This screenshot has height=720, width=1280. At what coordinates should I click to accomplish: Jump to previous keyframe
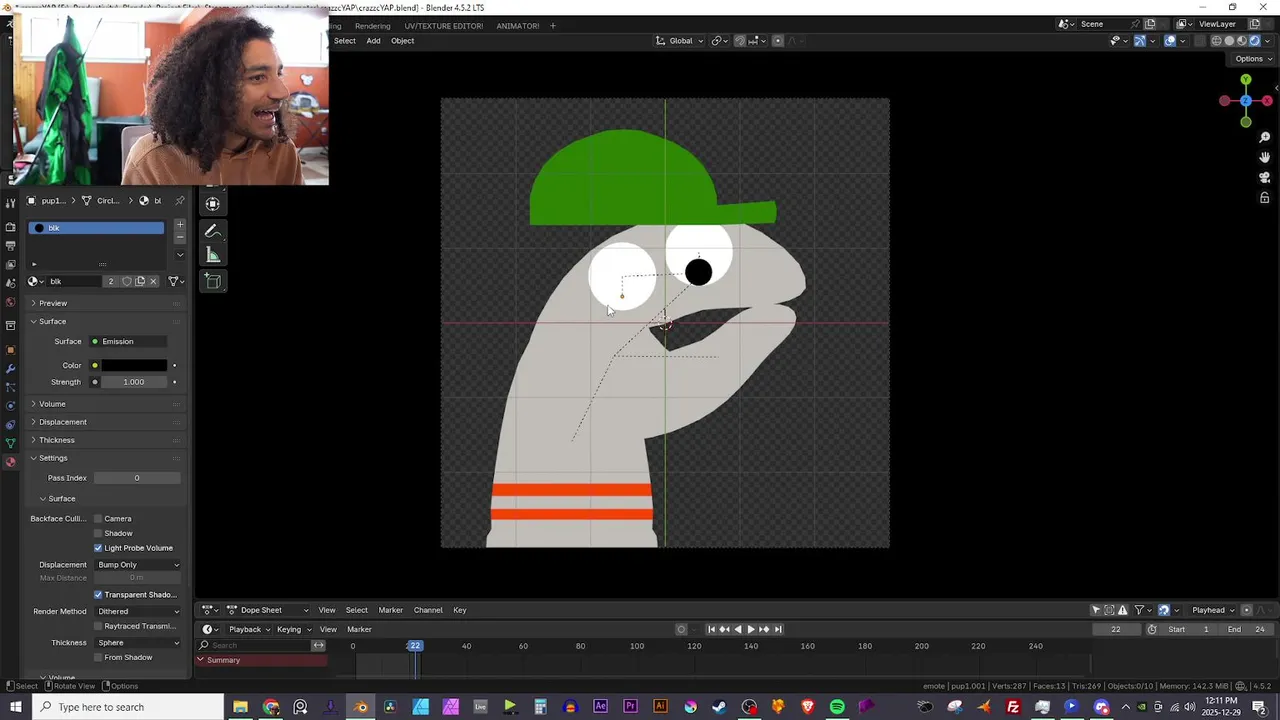click(725, 629)
